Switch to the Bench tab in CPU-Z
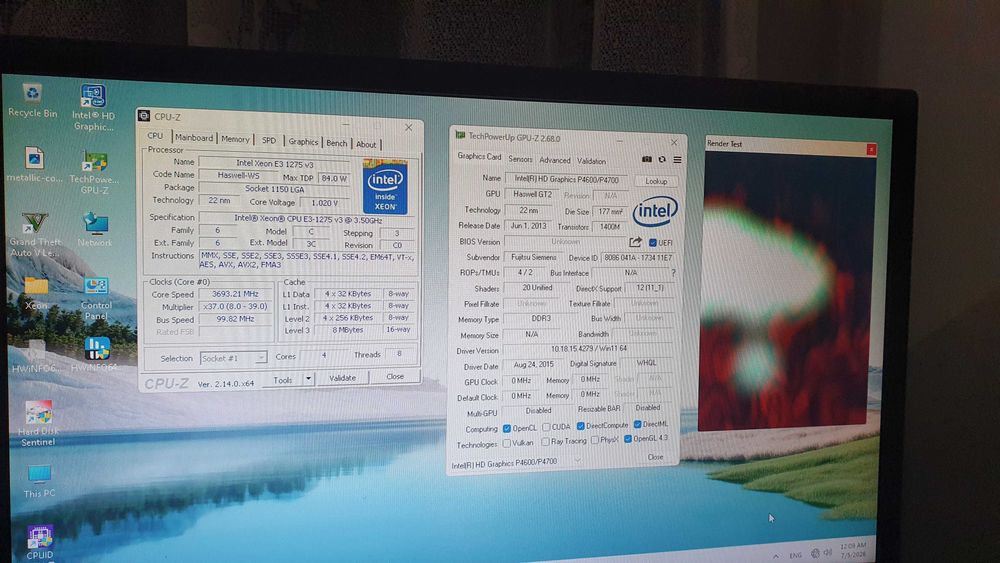 (337, 143)
